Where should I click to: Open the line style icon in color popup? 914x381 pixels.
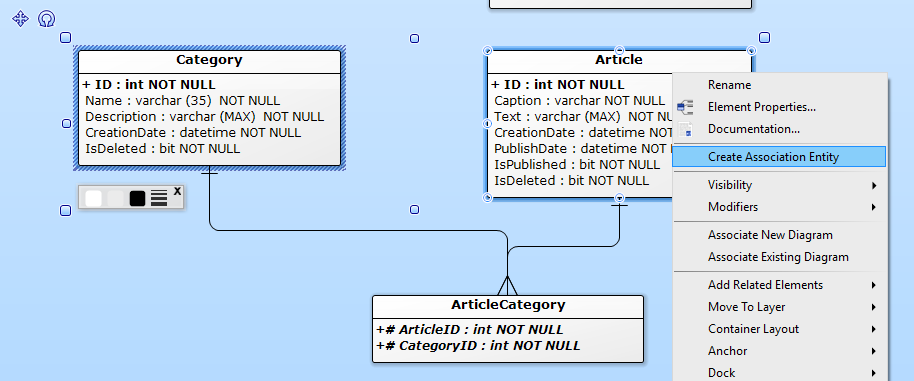[159, 198]
